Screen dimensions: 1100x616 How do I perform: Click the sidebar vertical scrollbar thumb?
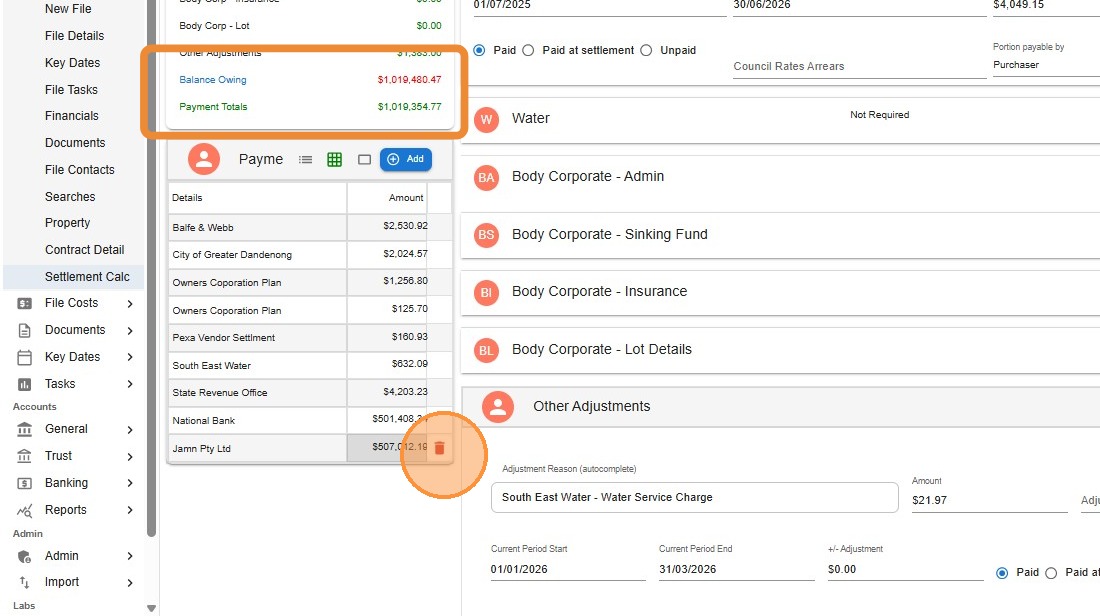[x=152, y=267]
